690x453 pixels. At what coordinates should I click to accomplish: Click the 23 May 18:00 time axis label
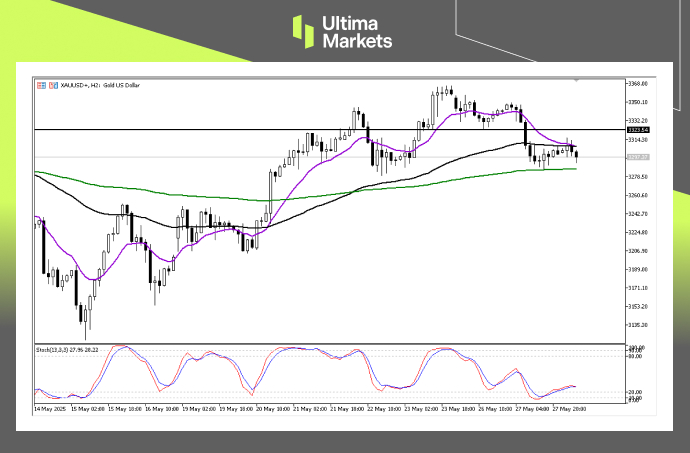point(458,409)
